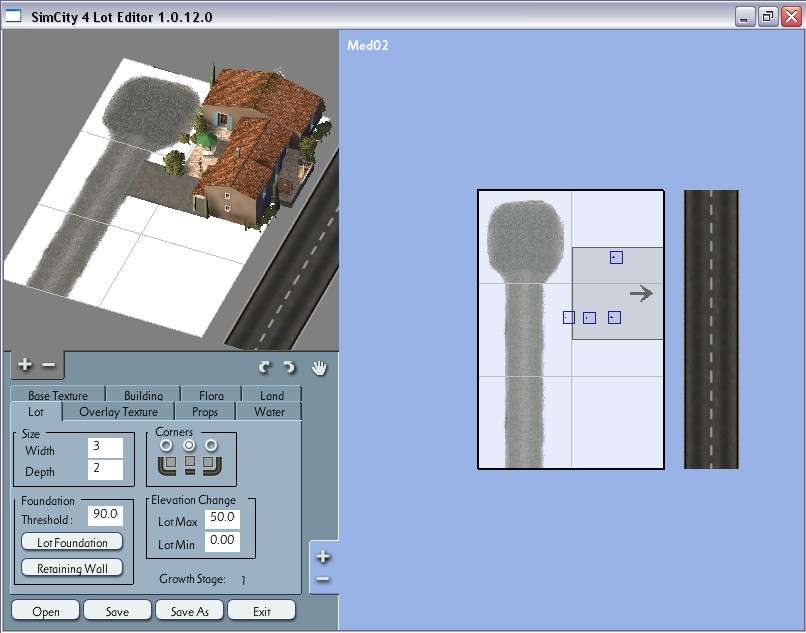Zoom in the 3D lot preview
This screenshot has width=806, height=633.
(x=24, y=365)
